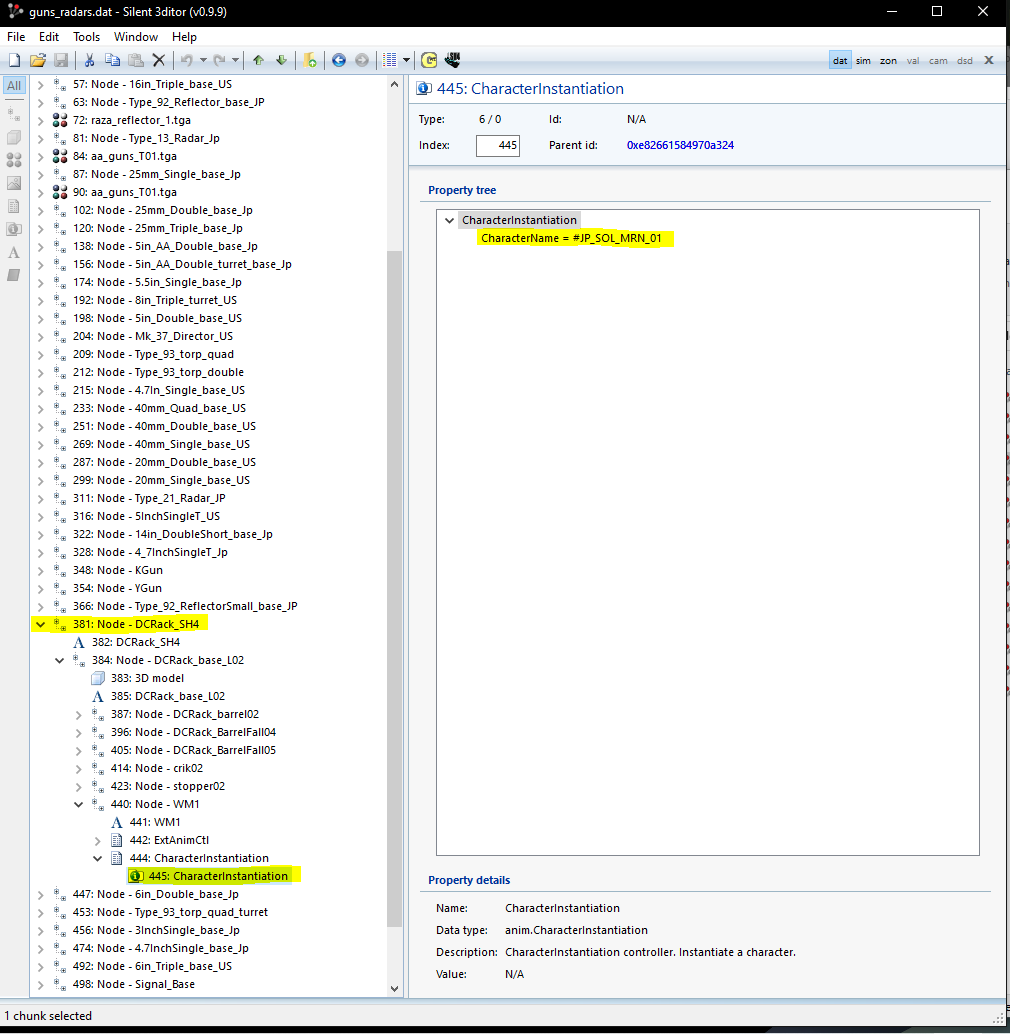Image resolution: width=1010 pixels, height=1034 pixels.
Task: Navigate back with blue arrow icon
Action: pyautogui.click(x=339, y=61)
